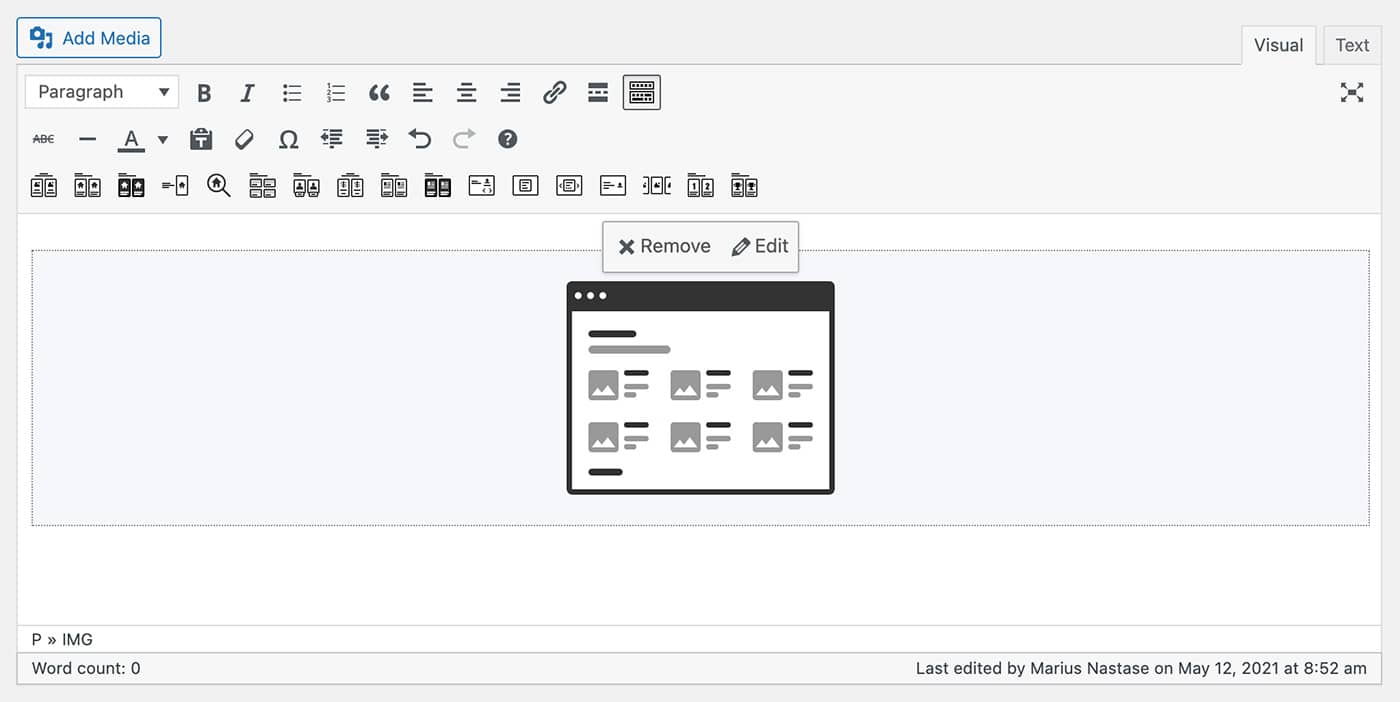The height and width of the screenshot is (702, 1400).
Task: Open keyboard shortcuts help icon
Action: pyautogui.click(x=508, y=139)
